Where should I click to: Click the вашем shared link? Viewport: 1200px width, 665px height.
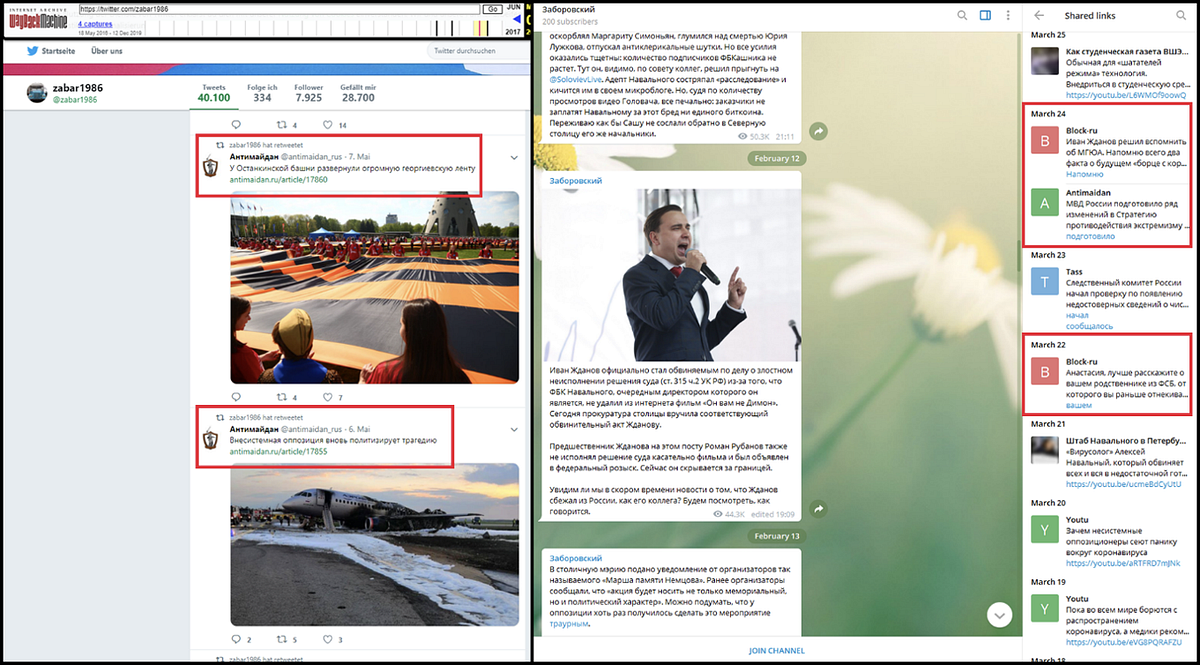1079,406
